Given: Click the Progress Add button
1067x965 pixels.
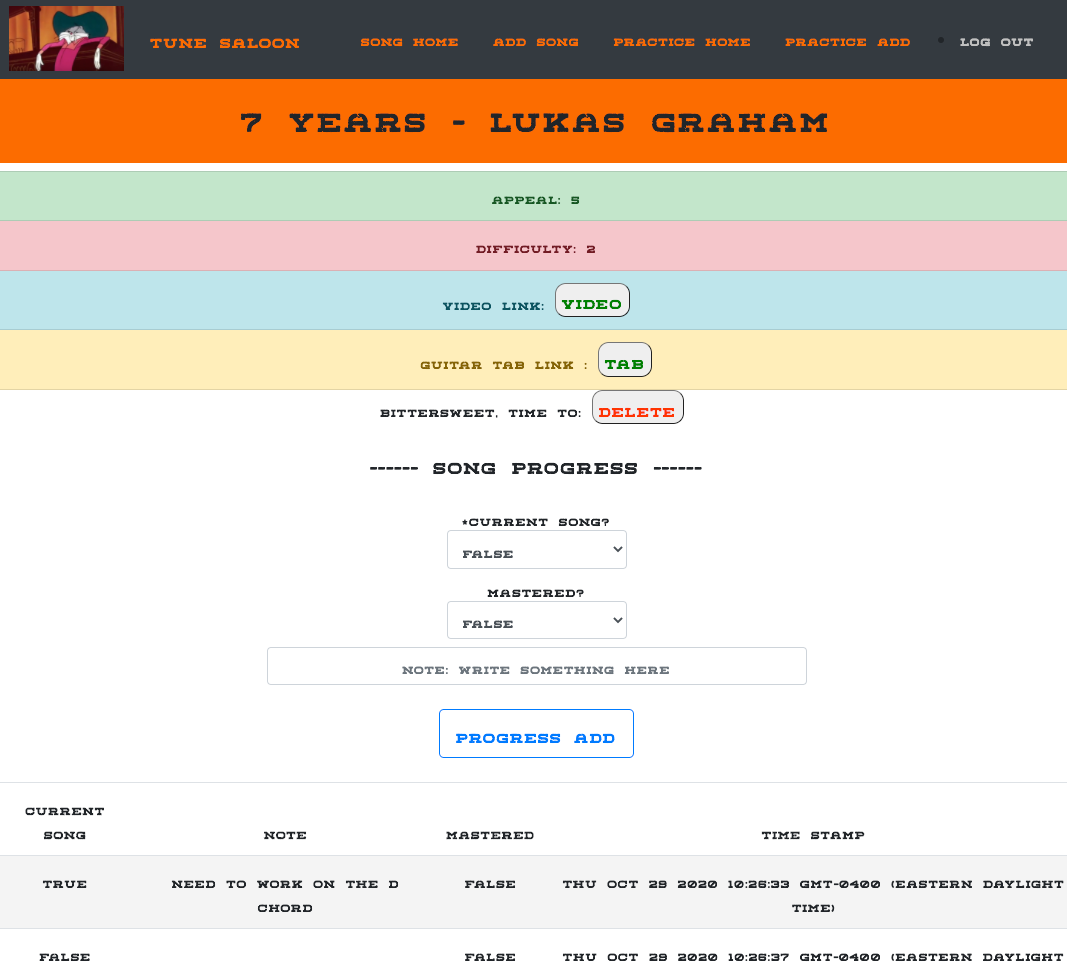Looking at the screenshot, I should pos(536,734).
